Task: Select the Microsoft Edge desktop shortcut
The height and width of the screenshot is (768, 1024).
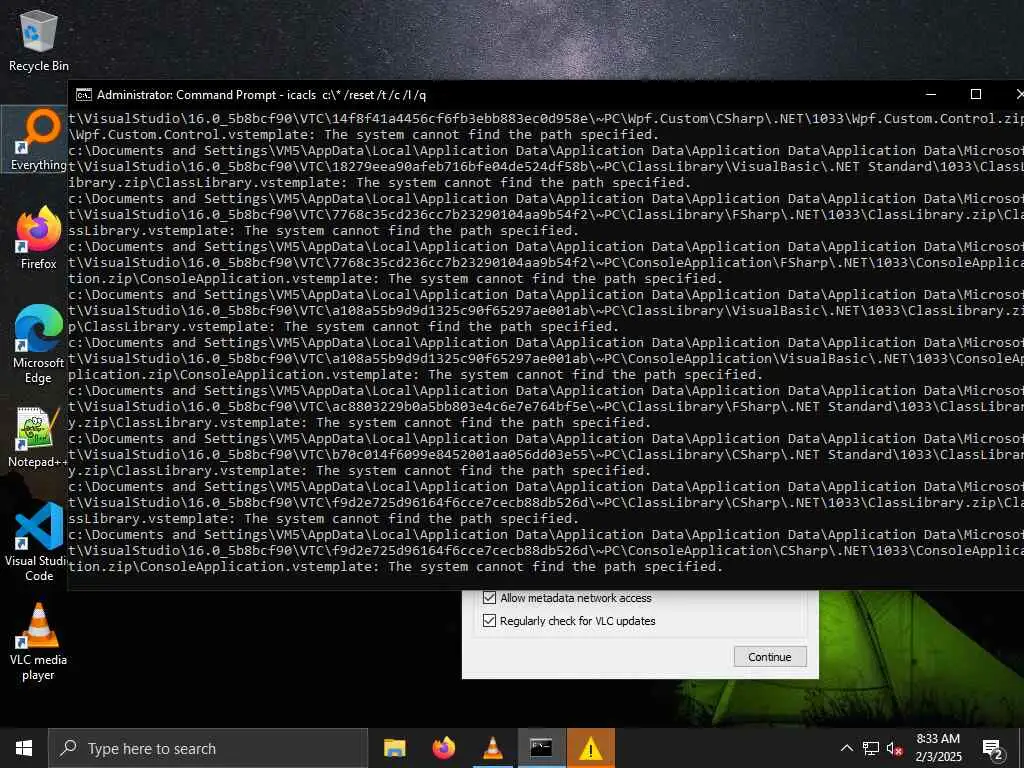Action: tap(39, 344)
